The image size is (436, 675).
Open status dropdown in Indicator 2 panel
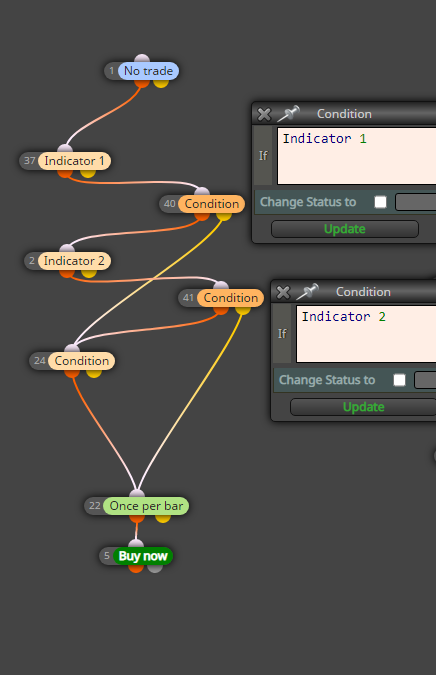click(425, 380)
